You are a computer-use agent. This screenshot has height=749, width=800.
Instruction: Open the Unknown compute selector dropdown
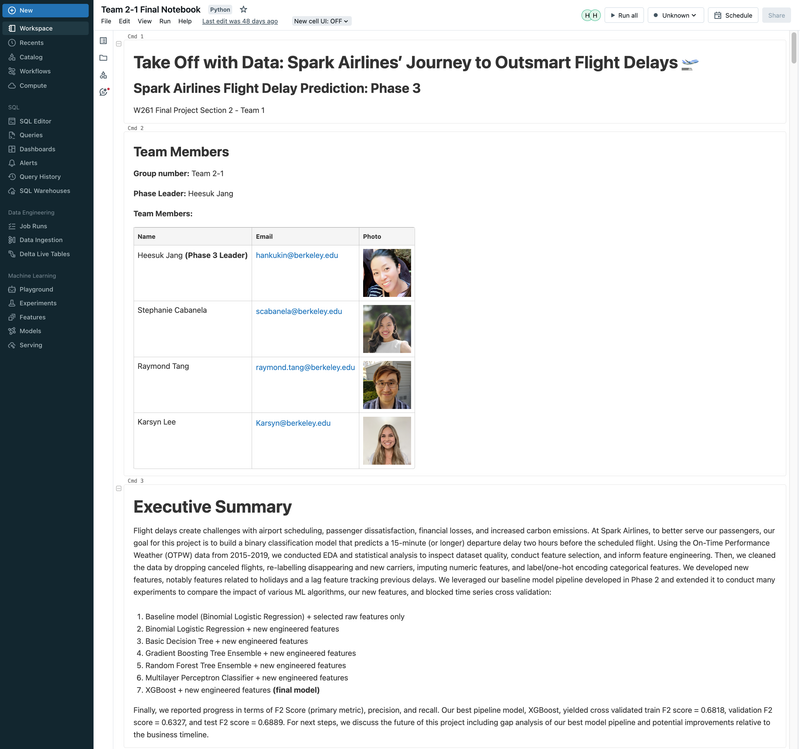coord(674,14)
